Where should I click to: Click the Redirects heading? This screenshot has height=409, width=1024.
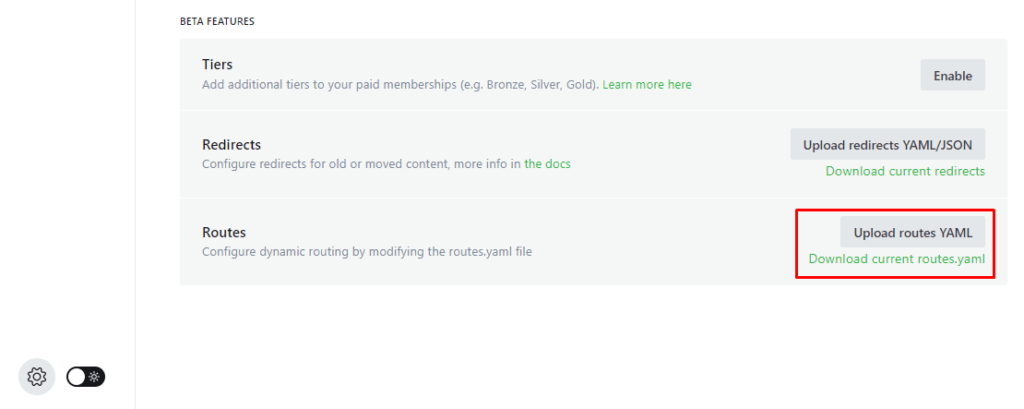tap(231, 145)
